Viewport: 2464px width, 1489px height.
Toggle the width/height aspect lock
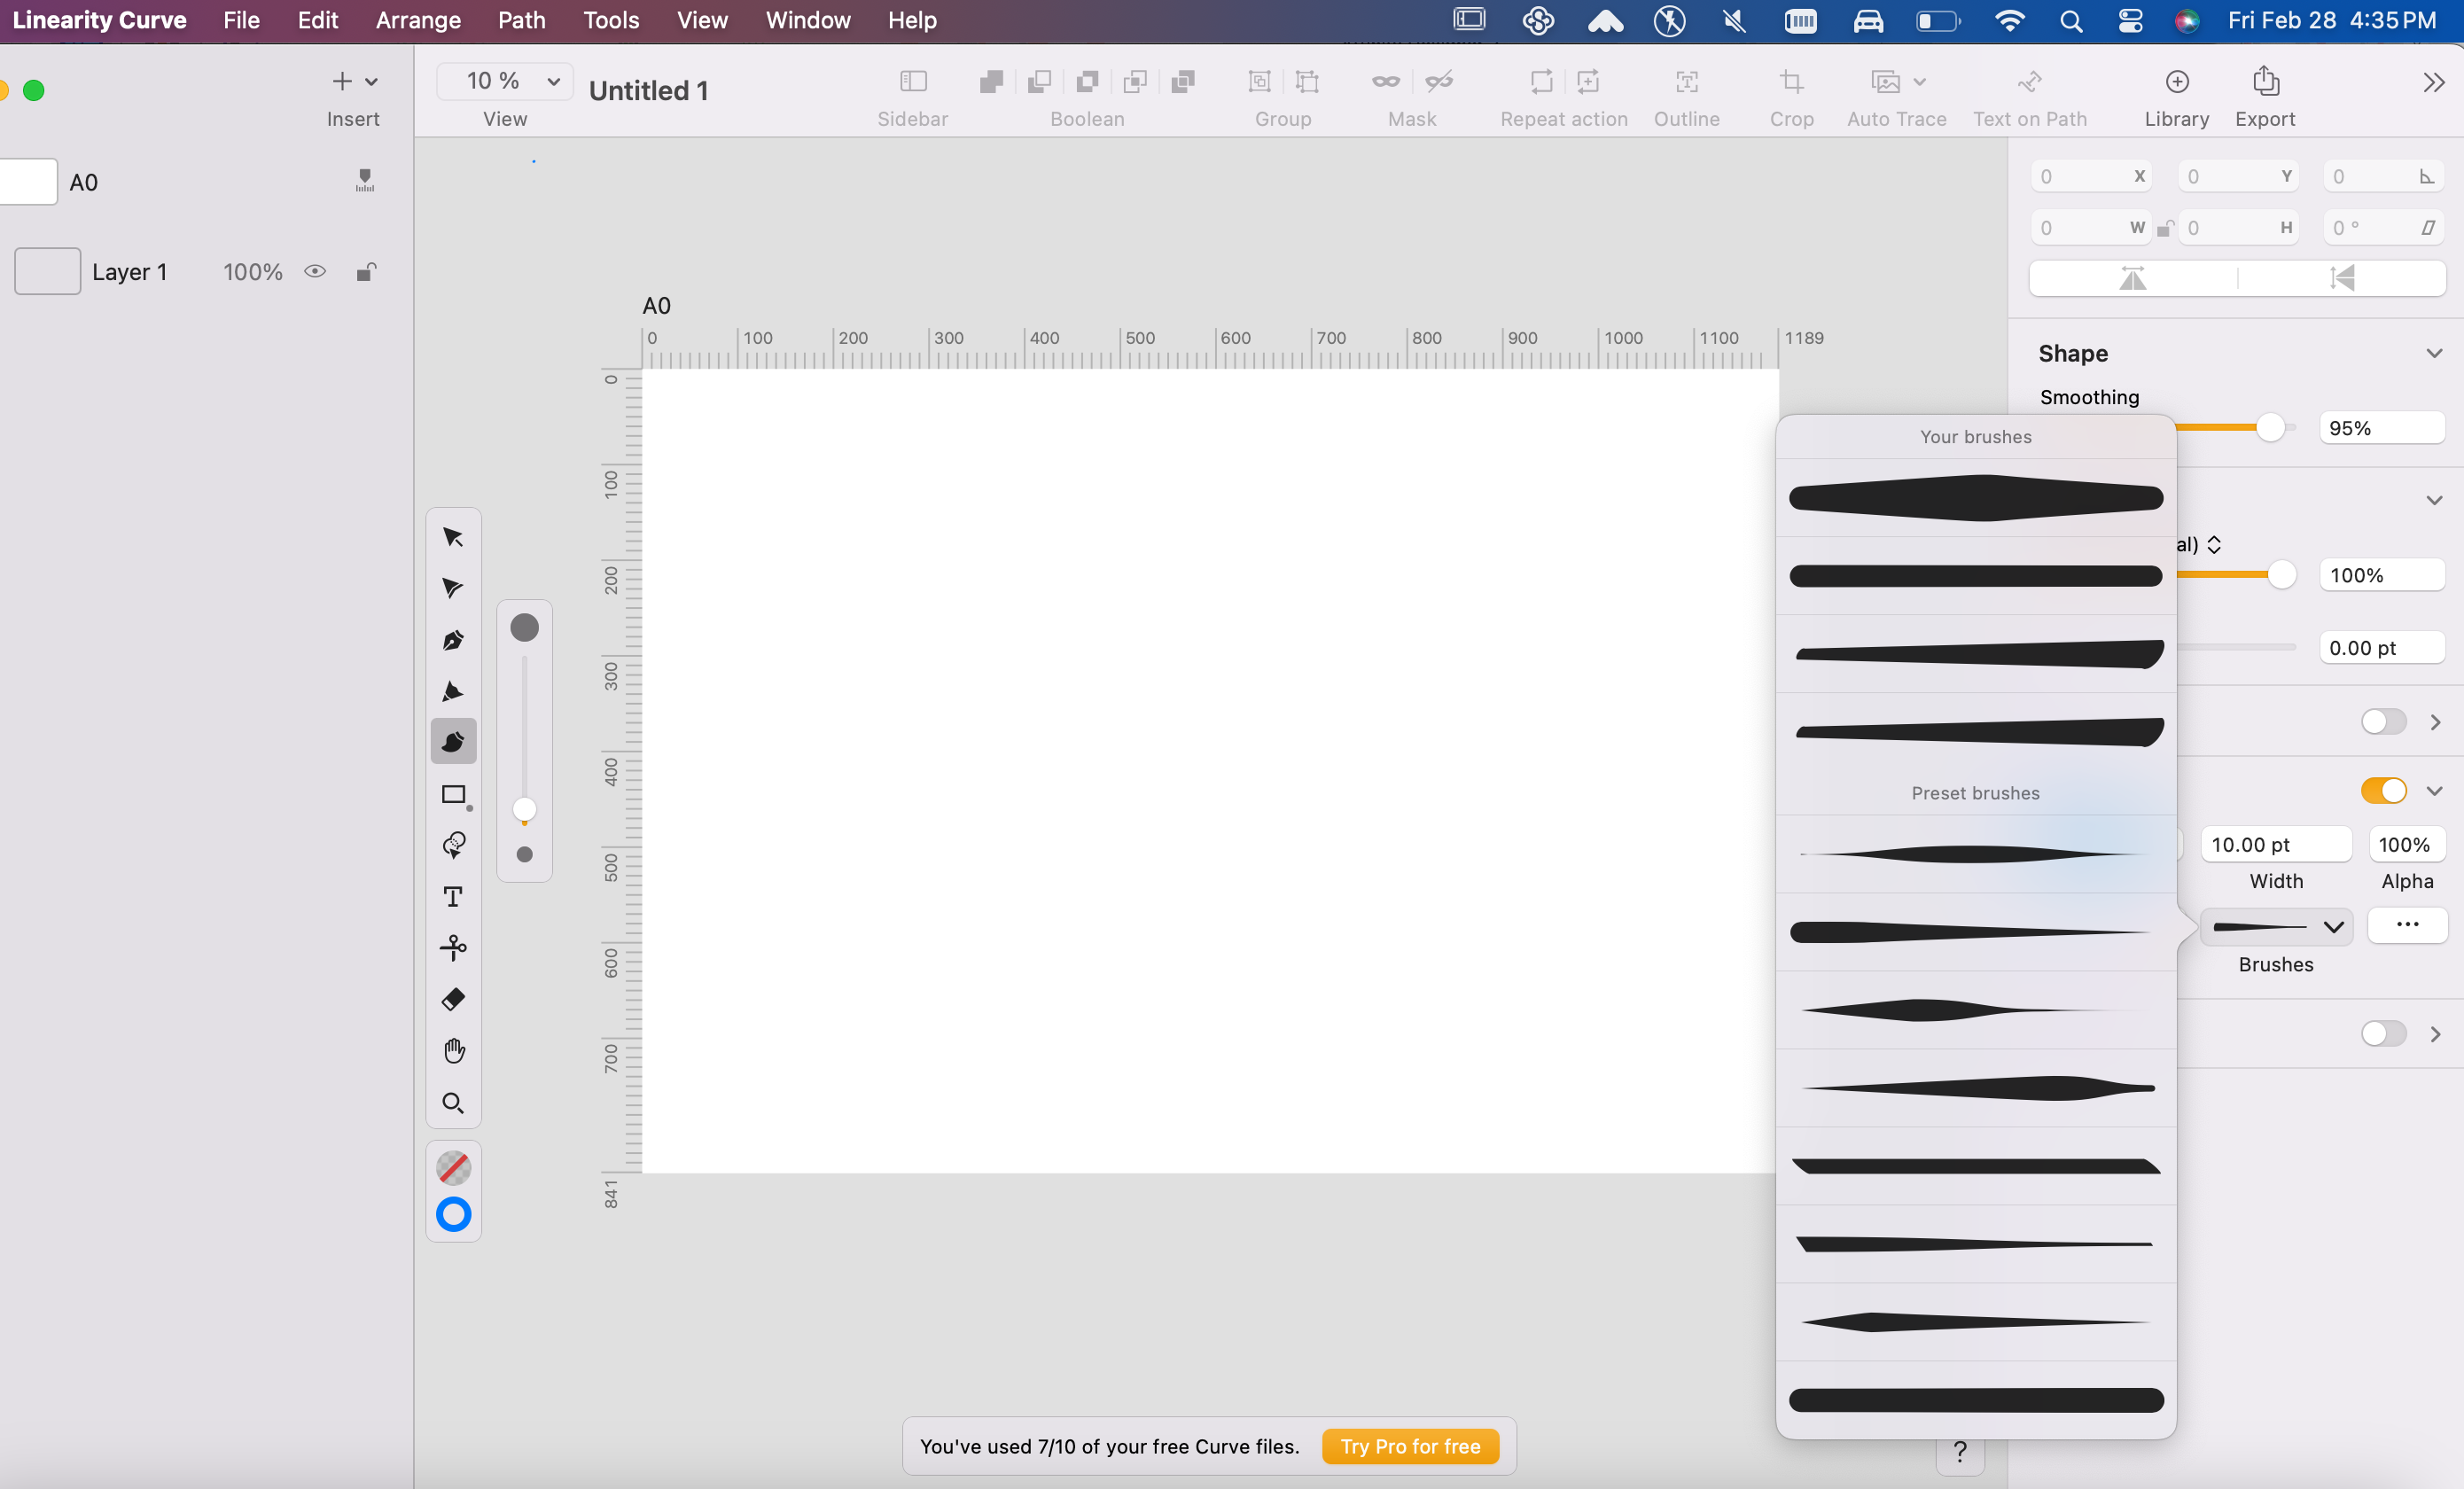point(2164,228)
